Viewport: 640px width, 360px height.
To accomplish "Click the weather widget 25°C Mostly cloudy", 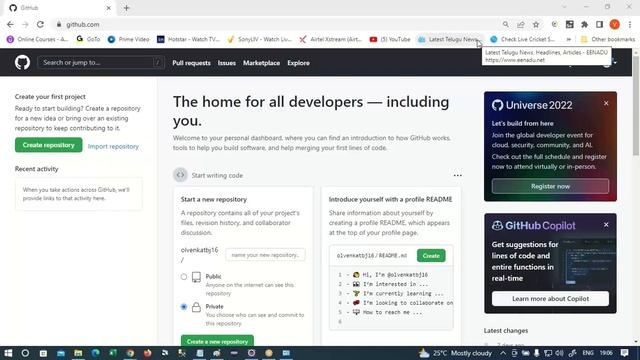I will (456, 353).
